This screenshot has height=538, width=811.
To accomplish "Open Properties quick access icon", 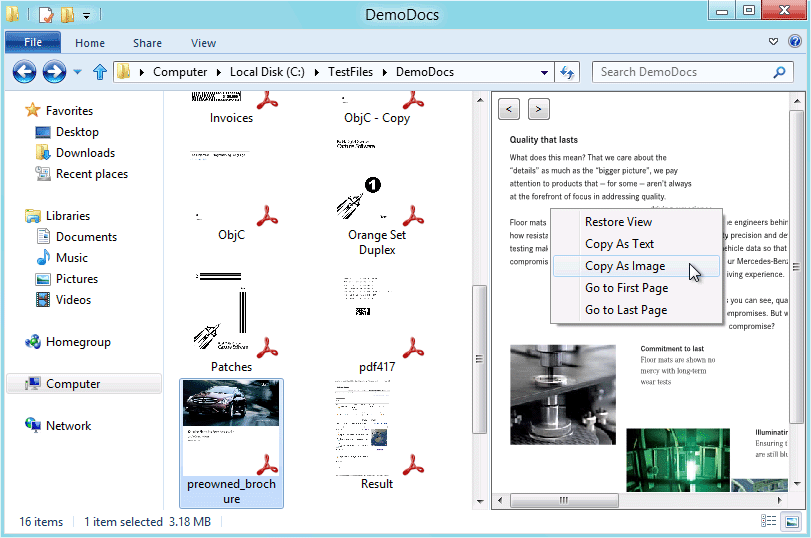I will tap(46, 15).
